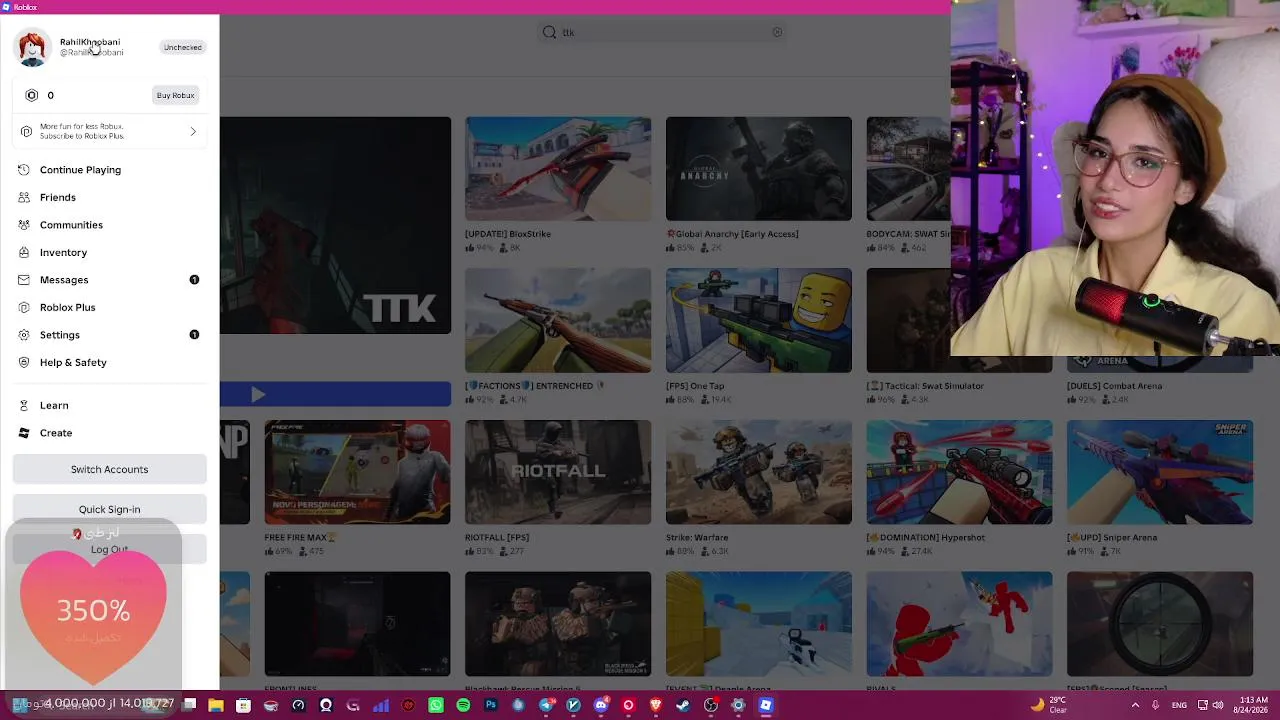
Task: Open network settings in system tray
Action: 1203,705
